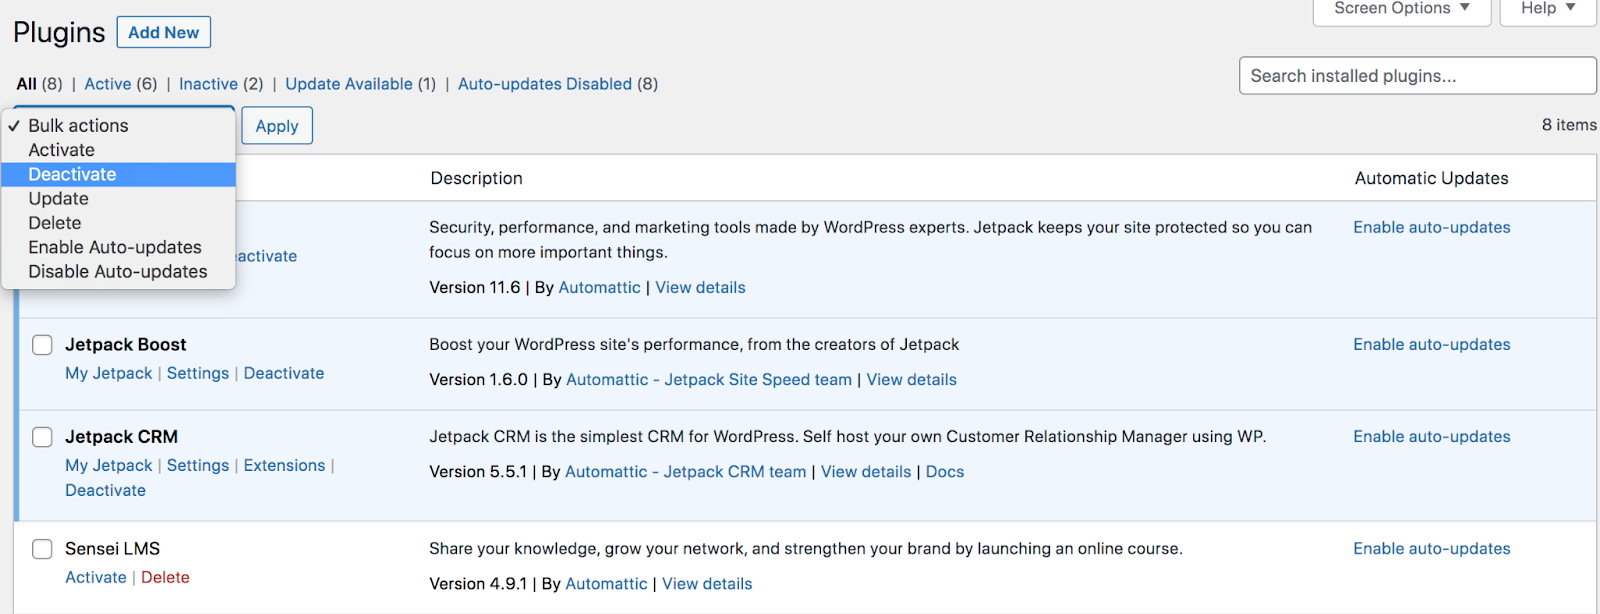The height and width of the screenshot is (614, 1600).
Task: Click the Apply button
Action: tap(277, 126)
